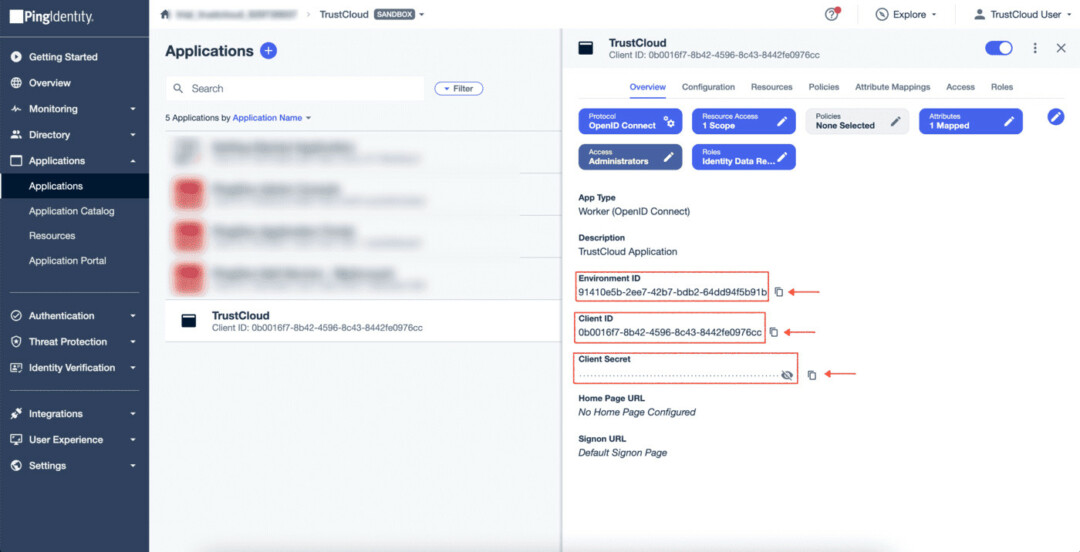Reveal Client Secret with eye icon
Viewport: 1080px width, 552px height.
(787, 375)
